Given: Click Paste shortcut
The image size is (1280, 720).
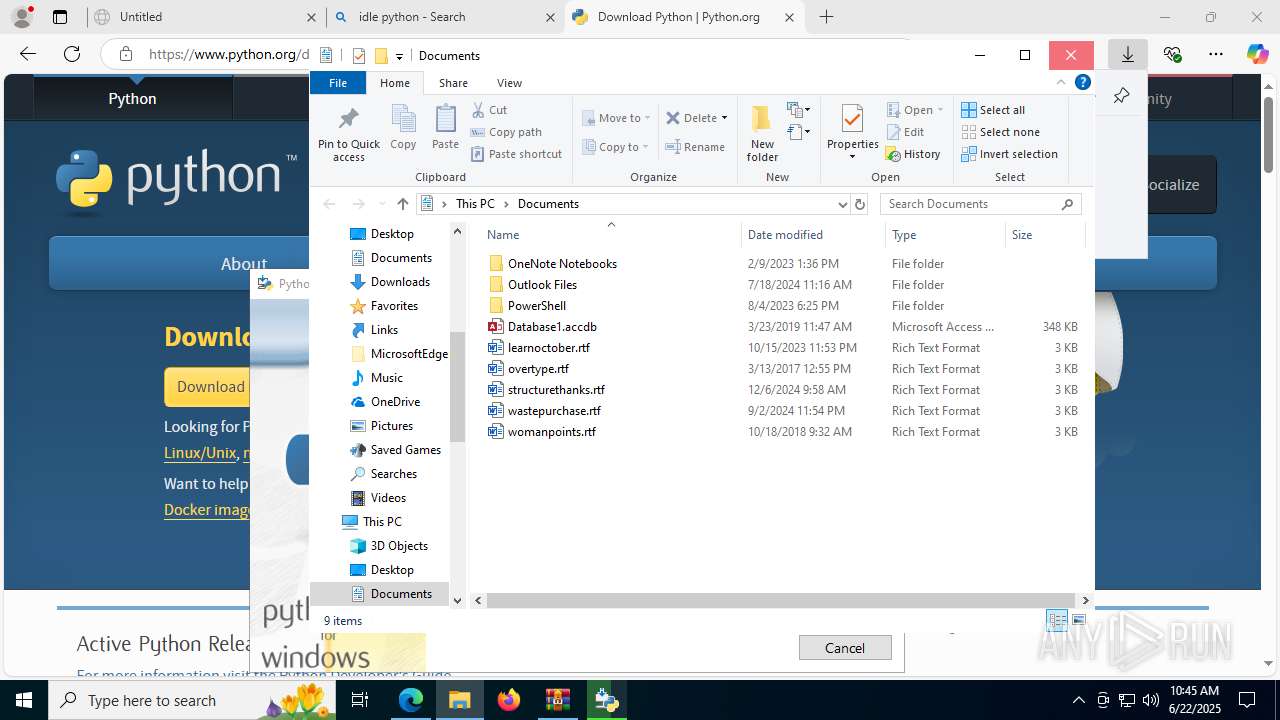Looking at the screenshot, I should click(x=516, y=154).
